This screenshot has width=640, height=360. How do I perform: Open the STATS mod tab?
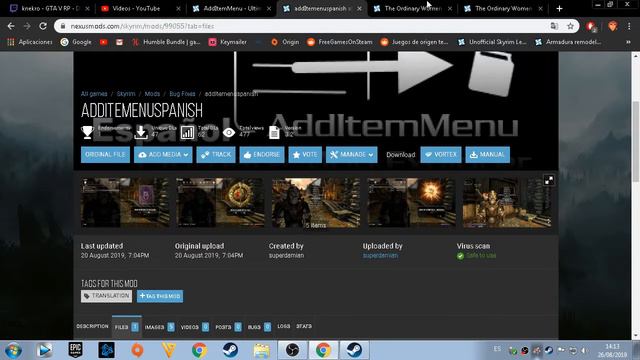coord(304,327)
